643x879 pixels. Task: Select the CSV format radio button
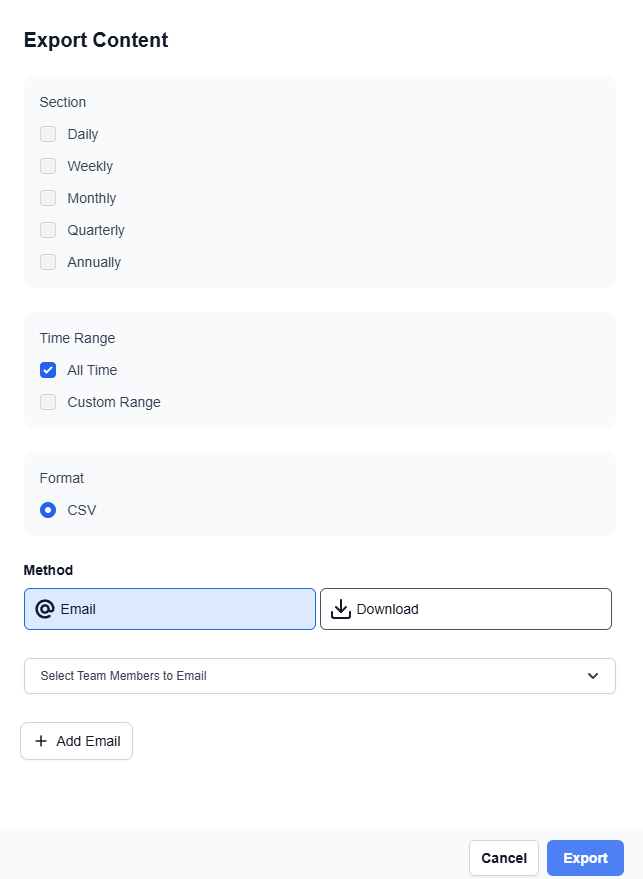[x=48, y=510]
